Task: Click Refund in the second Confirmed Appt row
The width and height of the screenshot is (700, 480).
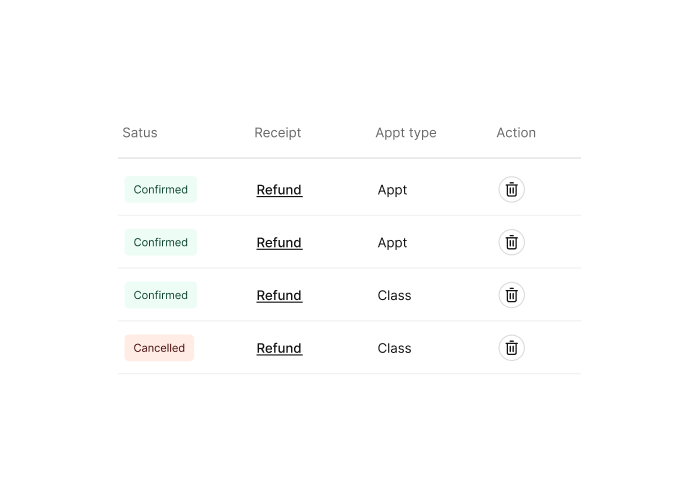Action: pyautogui.click(x=279, y=243)
